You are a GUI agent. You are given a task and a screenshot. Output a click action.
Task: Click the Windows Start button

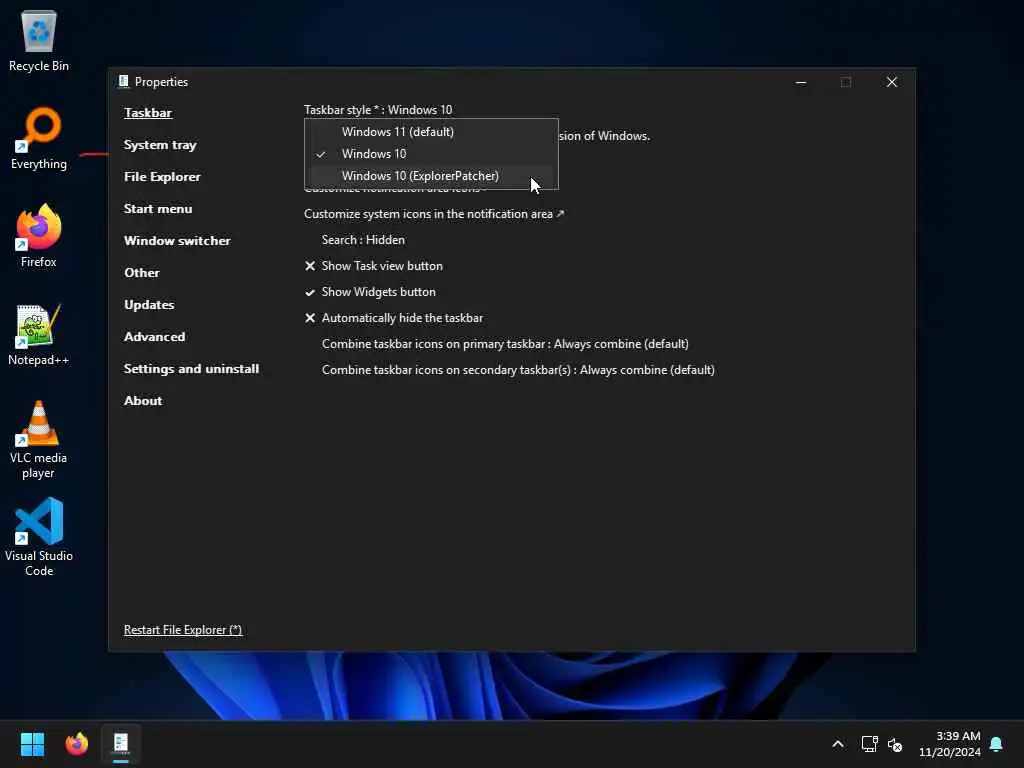[32, 744]
